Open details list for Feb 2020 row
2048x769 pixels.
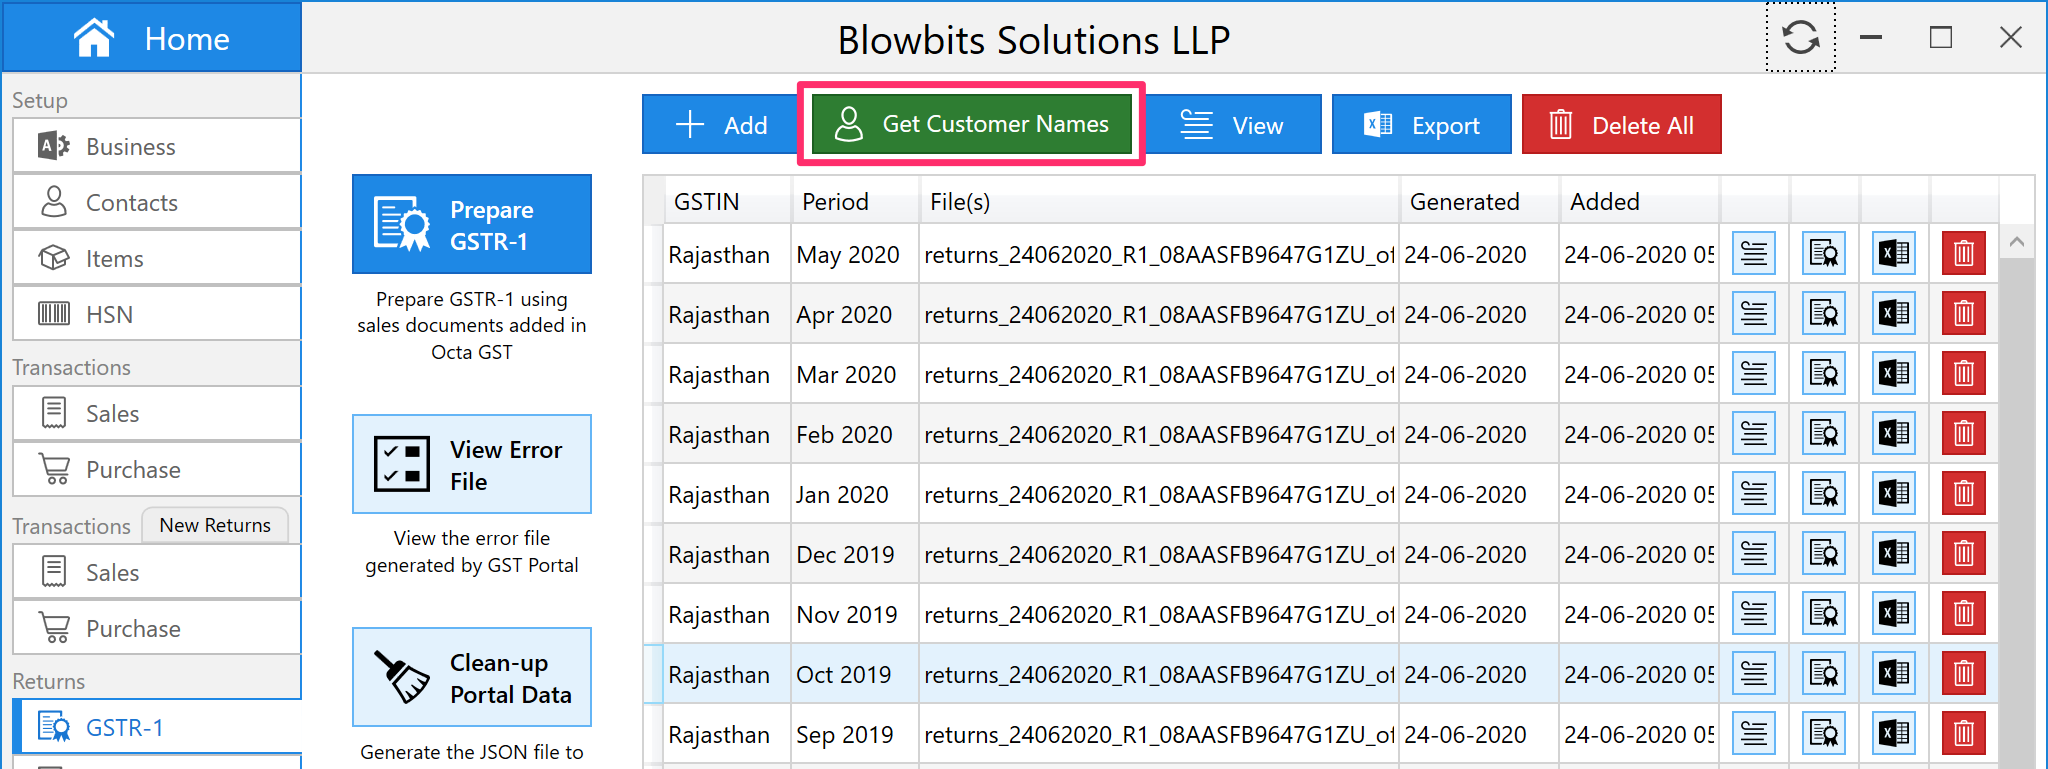click(1753, 434)
